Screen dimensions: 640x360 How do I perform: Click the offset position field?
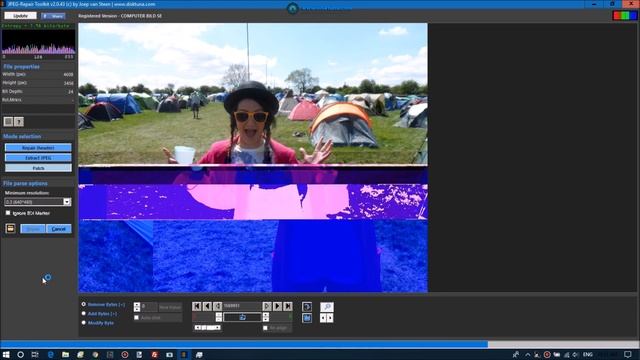coord(242,306)
